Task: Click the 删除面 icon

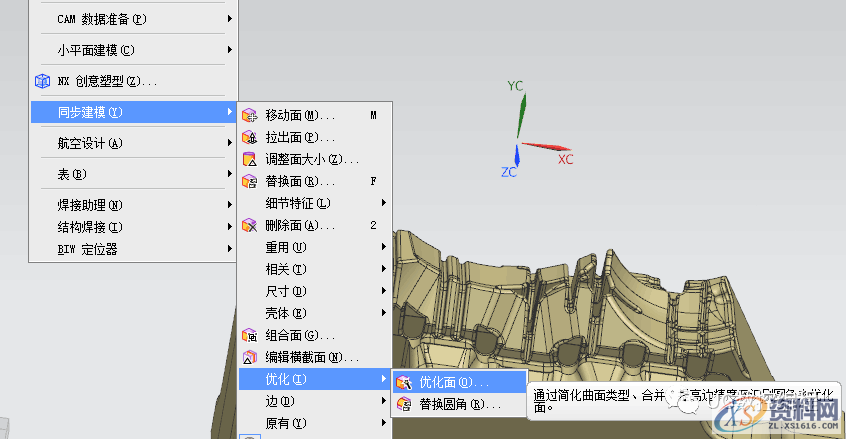Action: coord(249,225)
